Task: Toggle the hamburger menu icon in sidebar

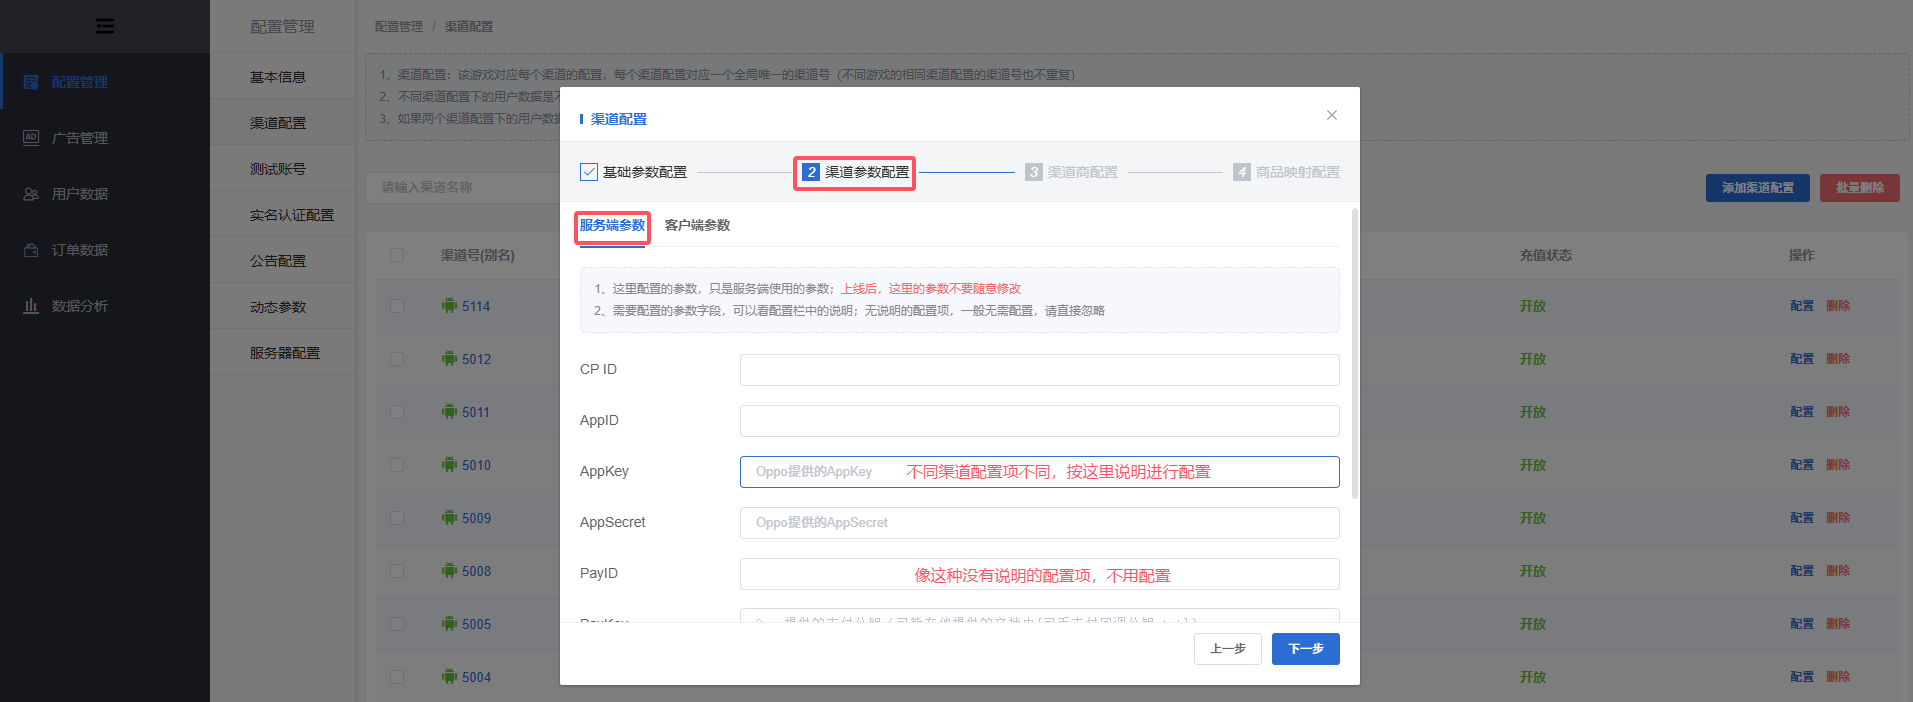Action: click(104, 26)
